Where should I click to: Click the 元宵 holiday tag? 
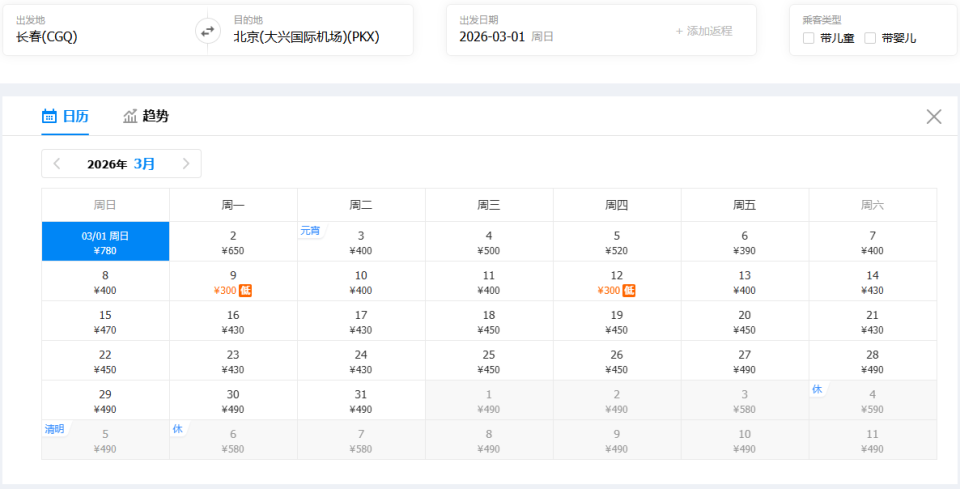tap(310, 231)
